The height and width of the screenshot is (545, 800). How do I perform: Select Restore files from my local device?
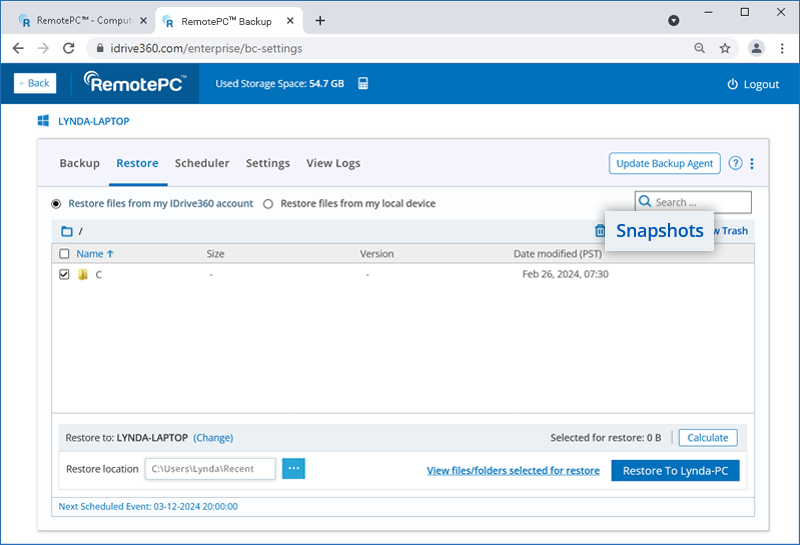click(268, 204)
